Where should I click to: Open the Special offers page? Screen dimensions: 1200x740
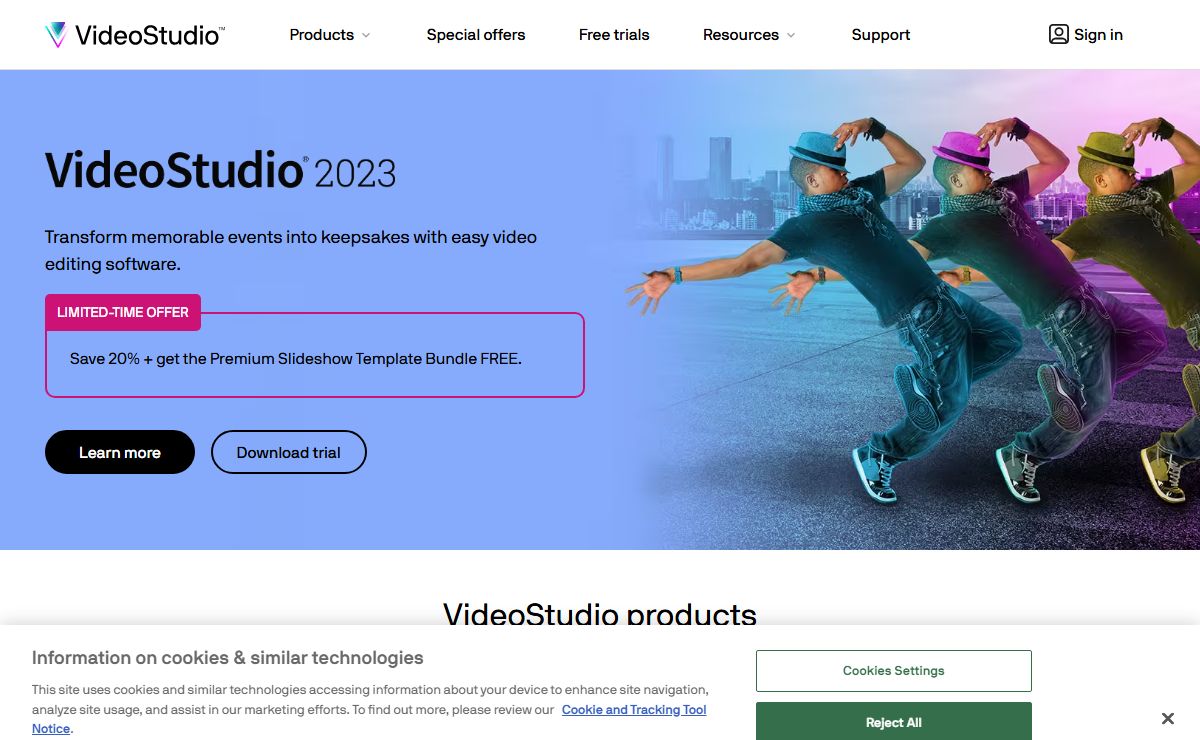click(476, 35)
